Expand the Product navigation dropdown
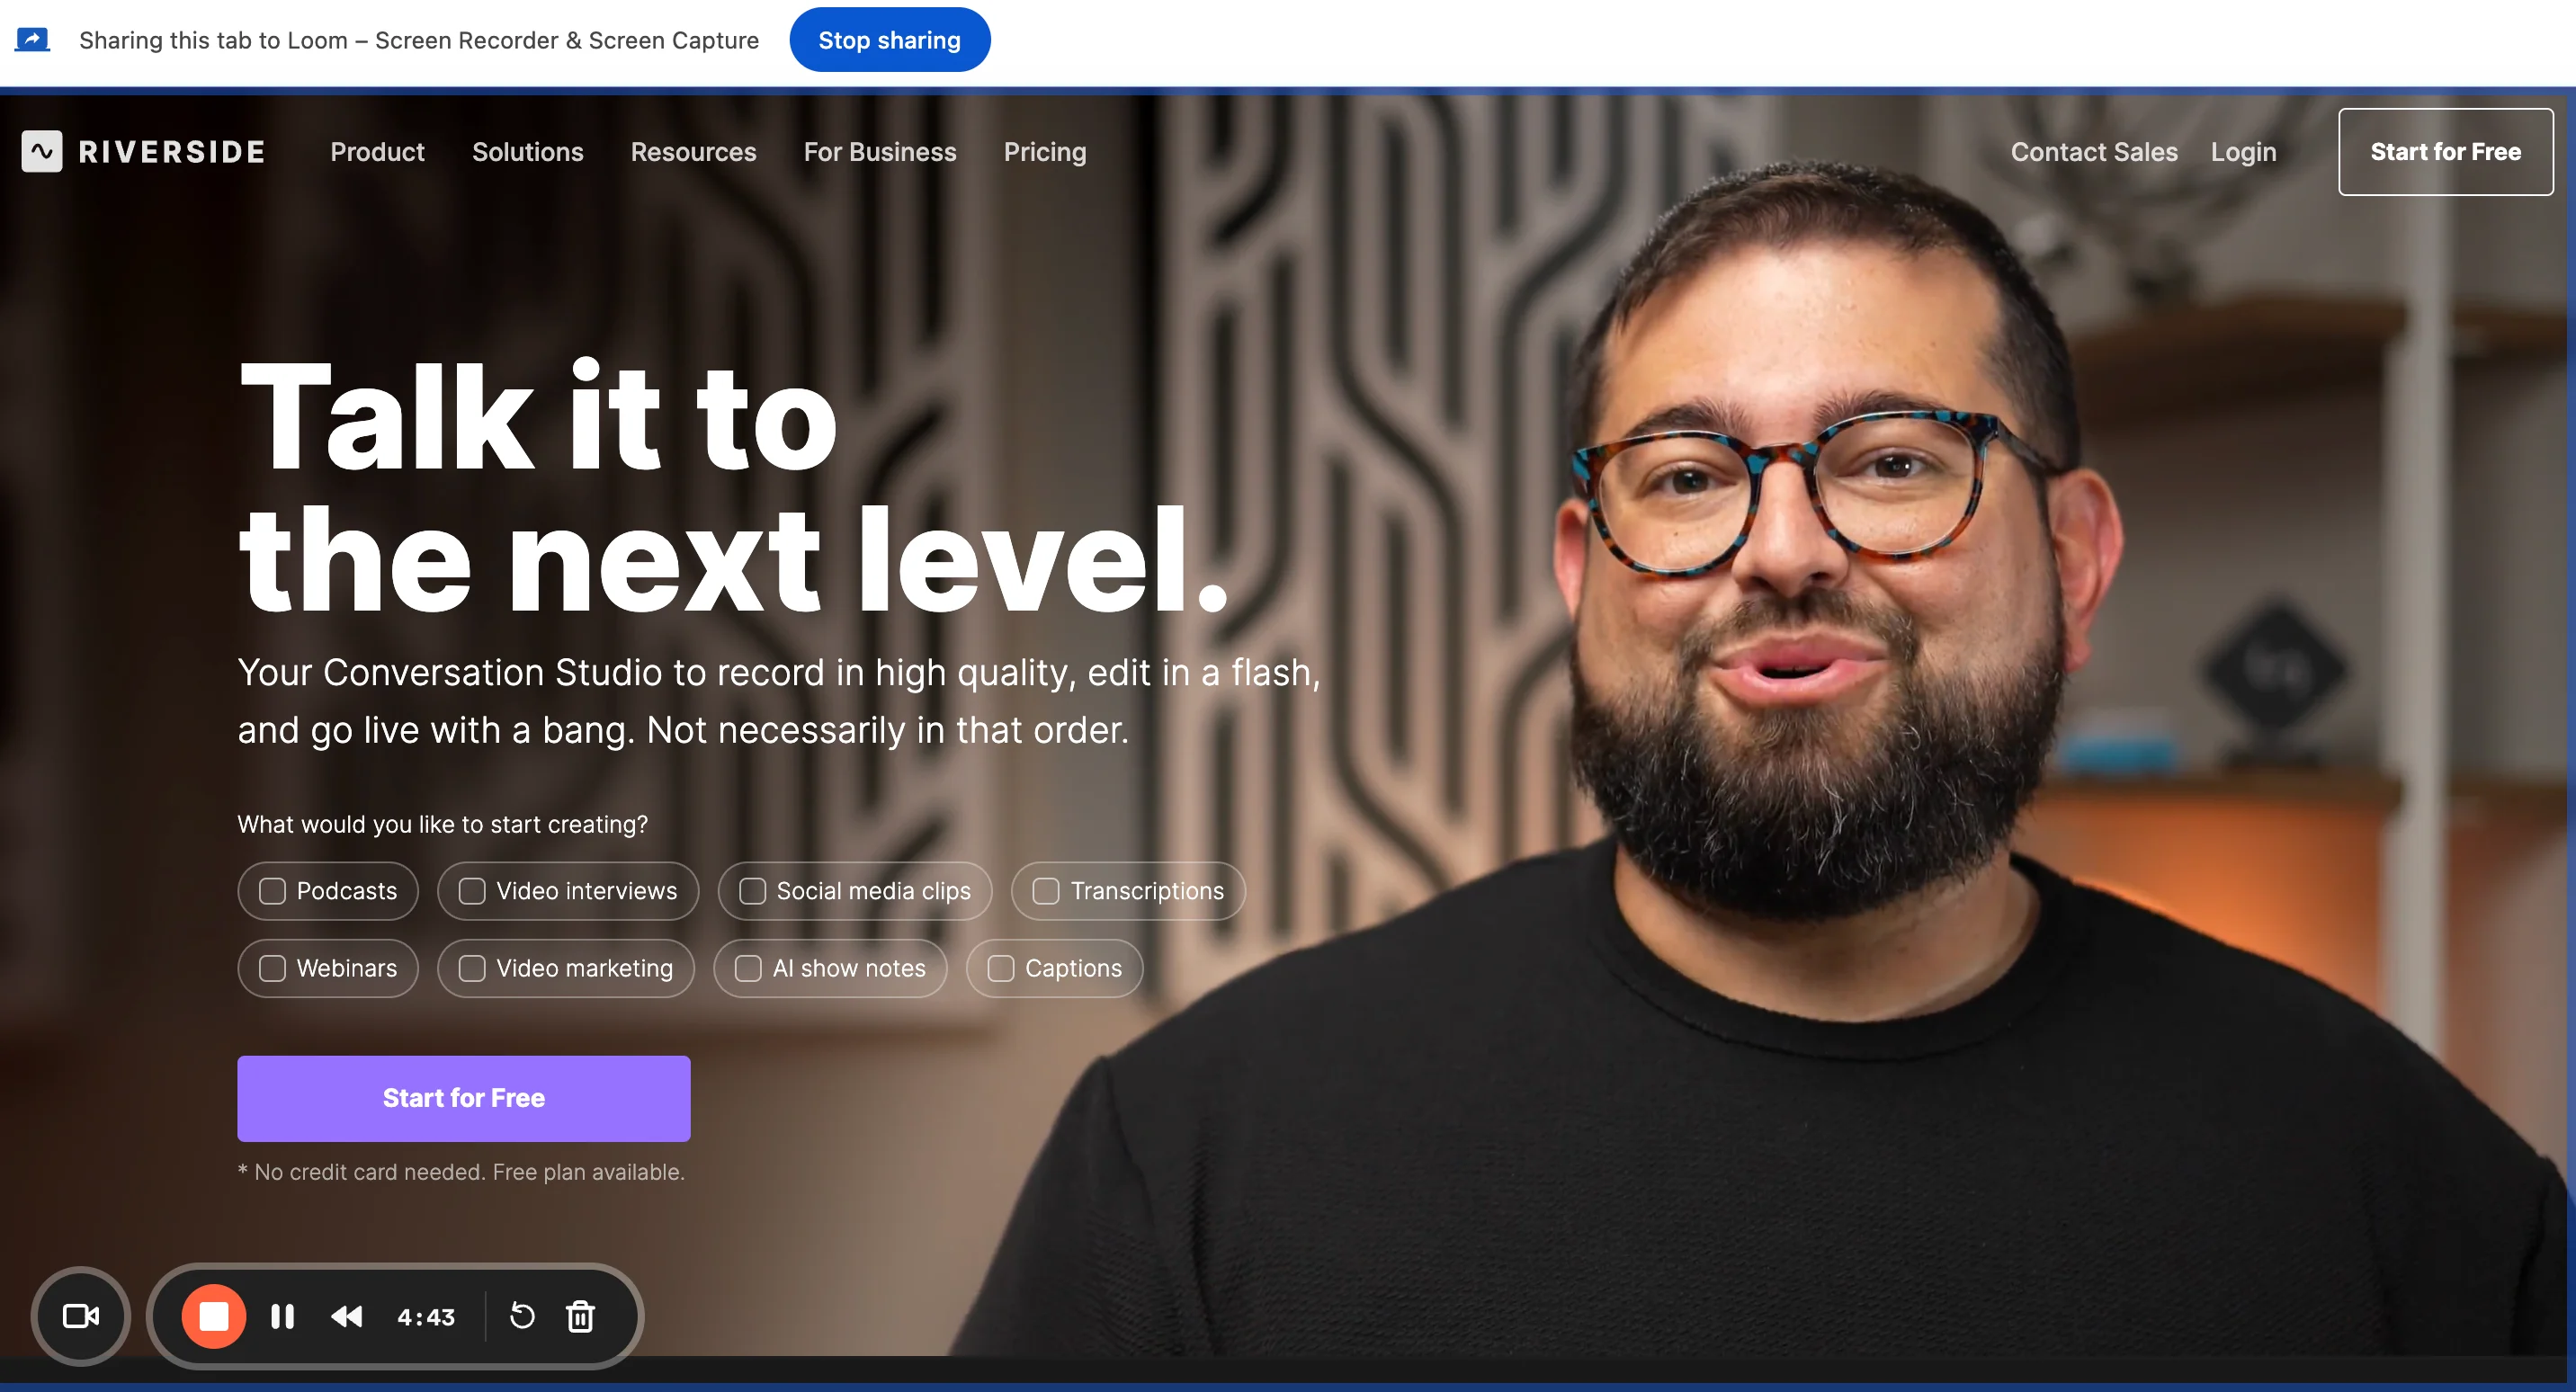The image size is (2576, 1392). (377, 151)
